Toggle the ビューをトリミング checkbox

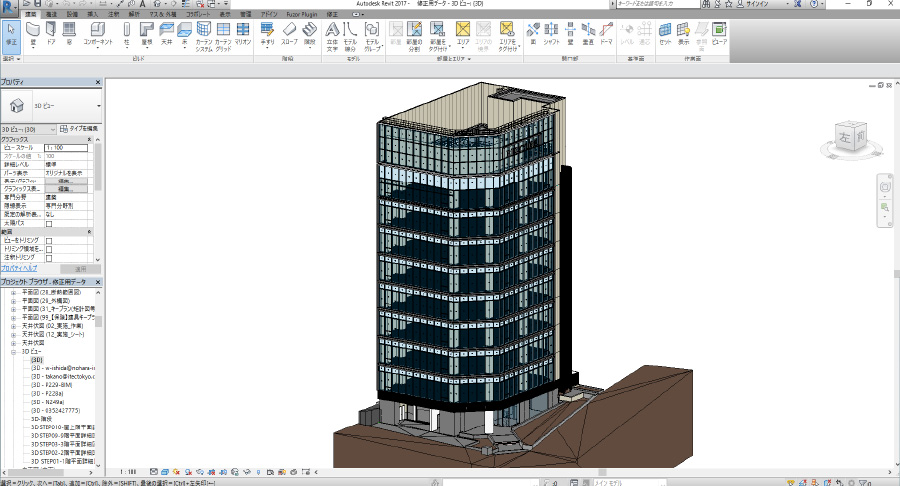49,241
